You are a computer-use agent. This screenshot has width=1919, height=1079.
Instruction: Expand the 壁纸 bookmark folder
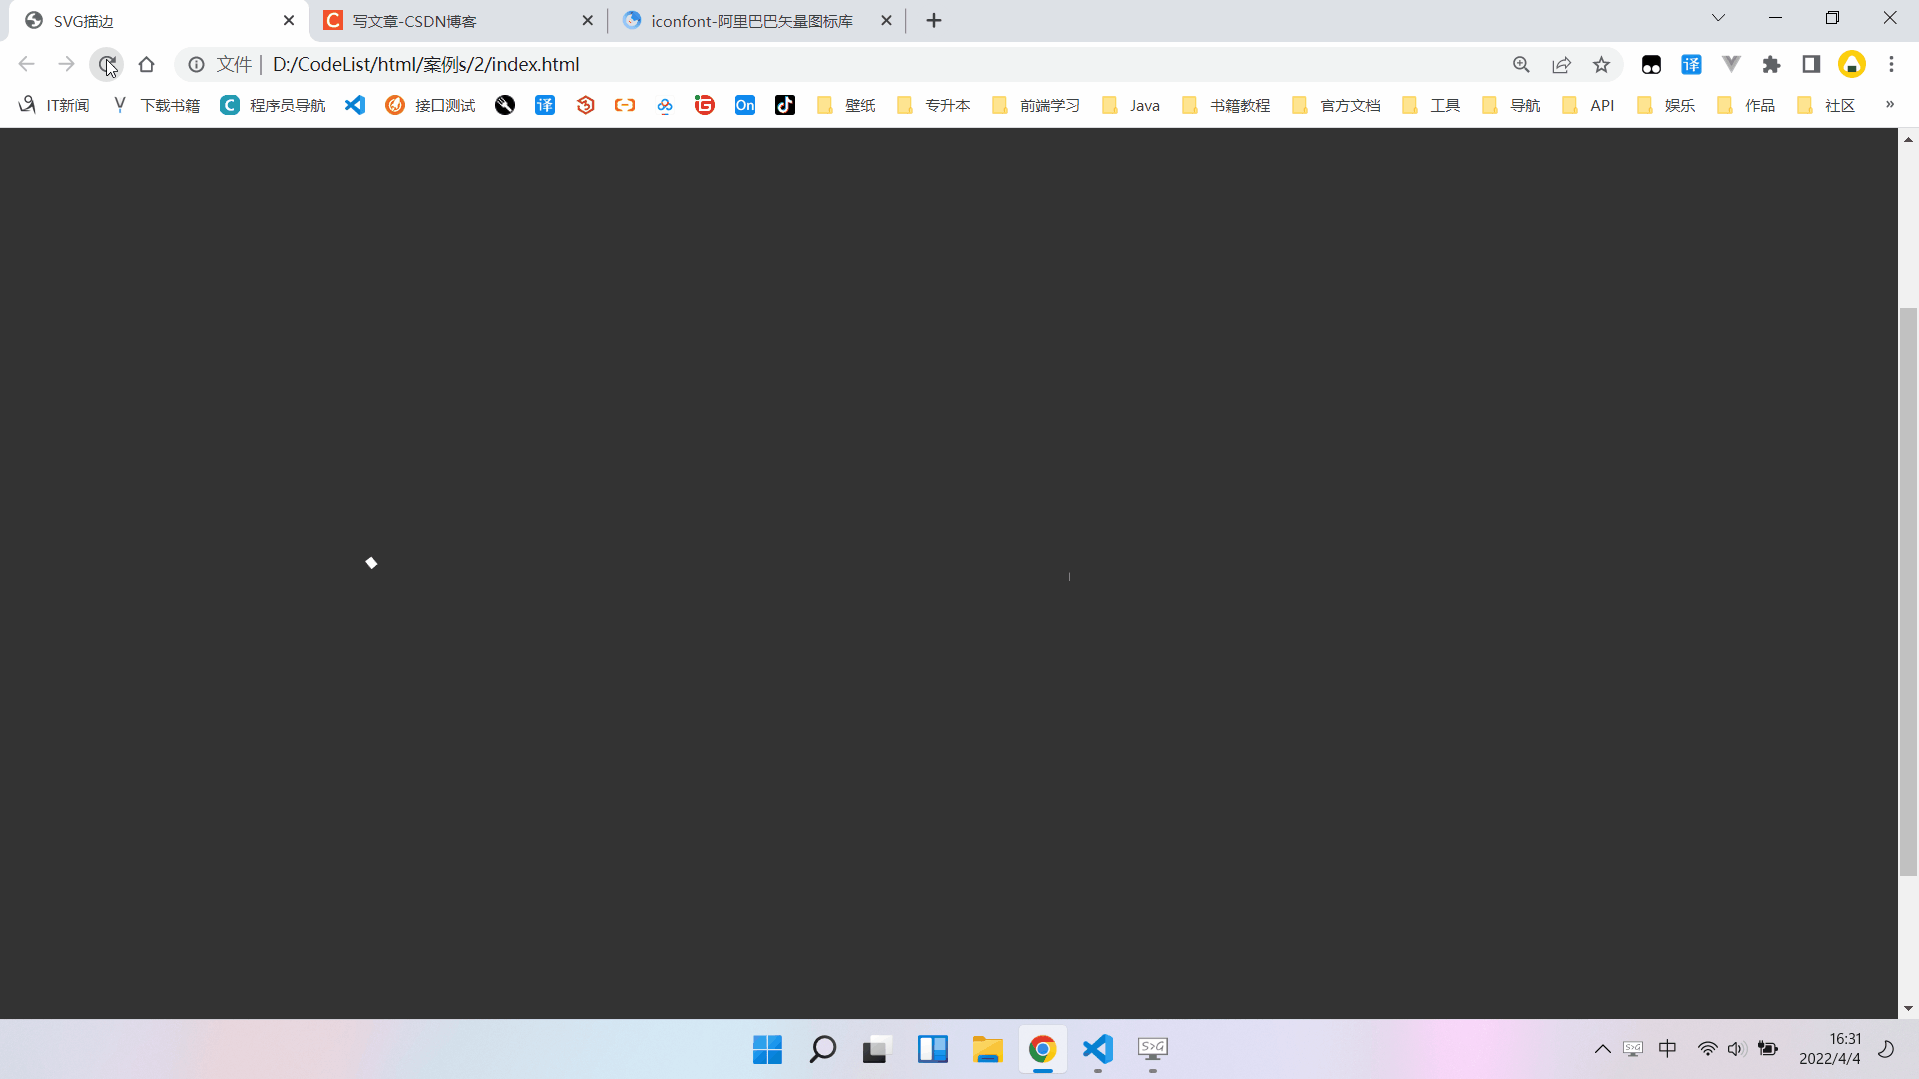846,105
